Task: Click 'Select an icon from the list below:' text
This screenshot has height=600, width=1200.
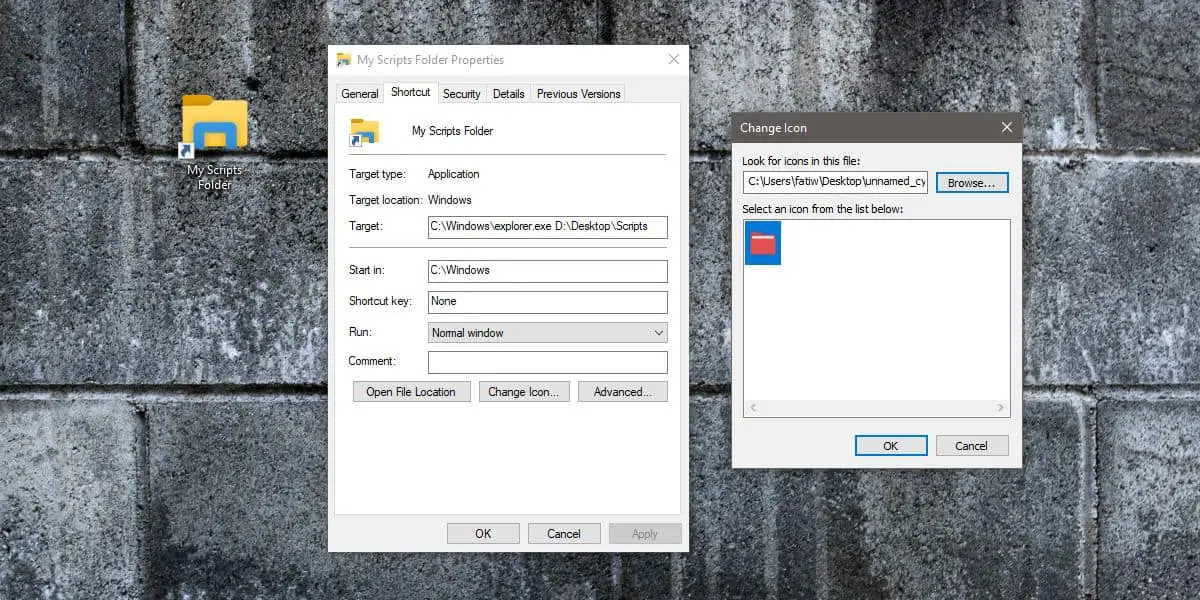Action: click(823, 209)
